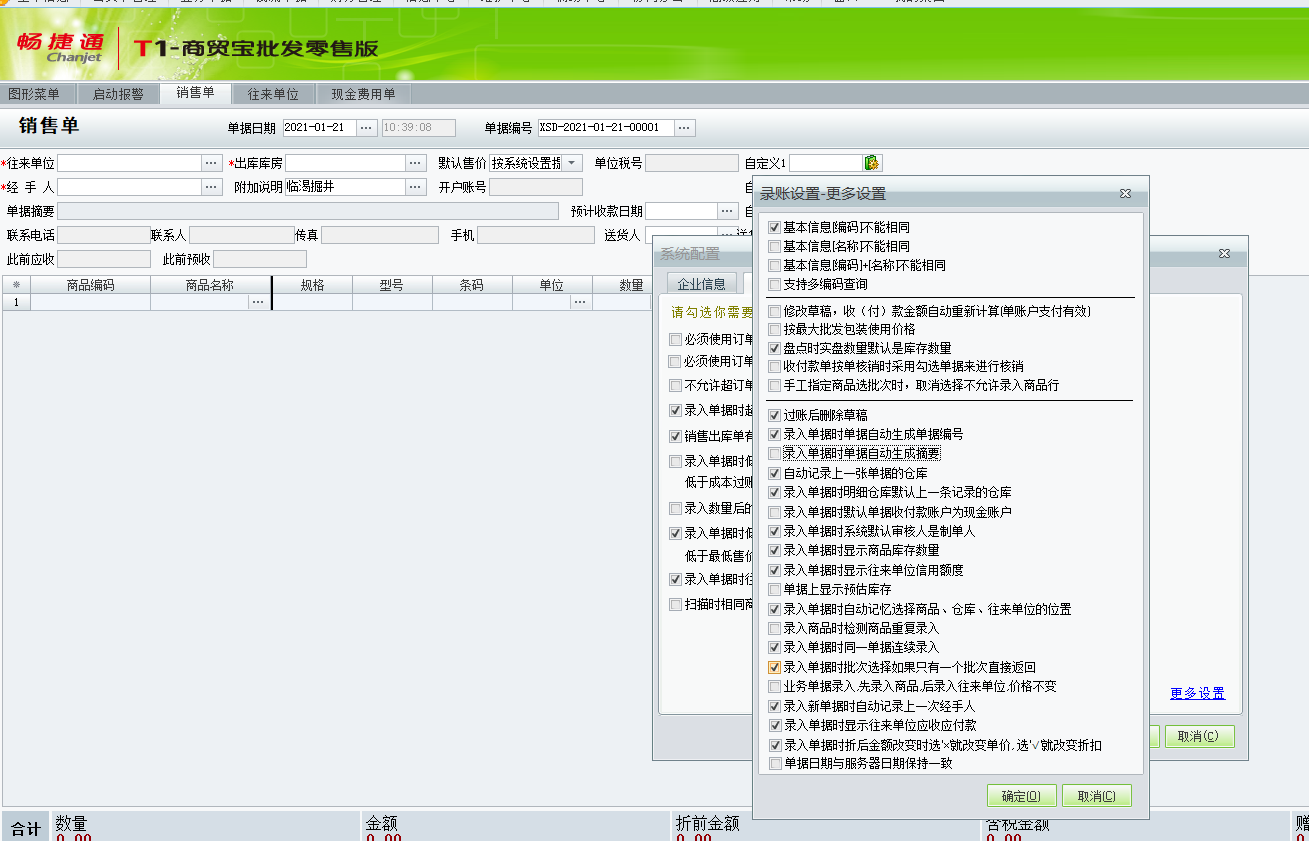Screen dimensions: 1309x841
Task: Click the 往来单位 input field
Action: point(130,163)
